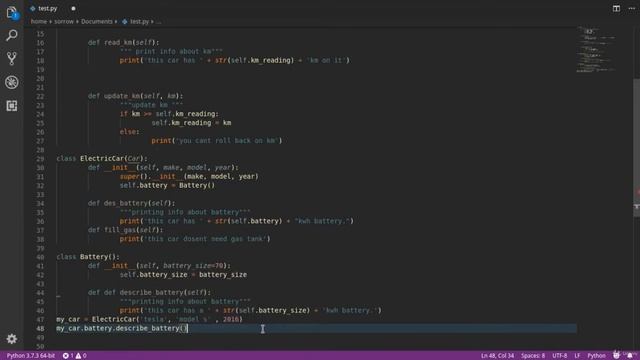Click 'class Battery():' declaration
Screen dimensions: 640x360
pyautogui.click(x=88, y=257)
